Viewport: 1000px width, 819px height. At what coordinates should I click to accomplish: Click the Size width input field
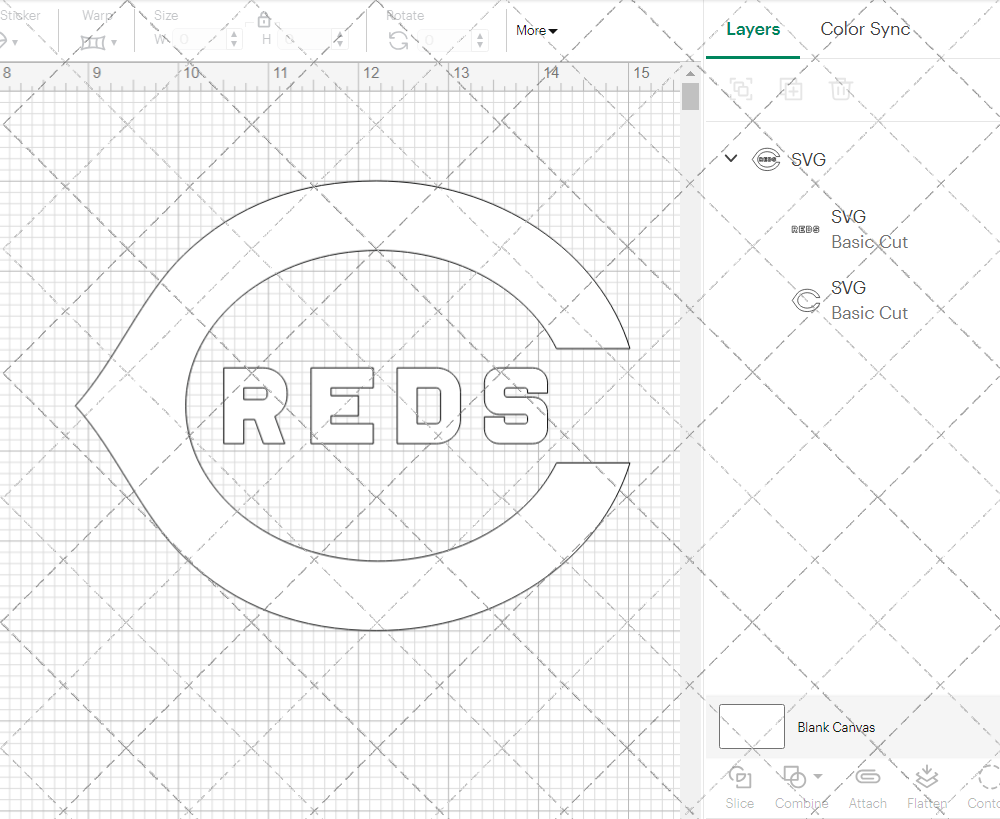pos(200,40)
